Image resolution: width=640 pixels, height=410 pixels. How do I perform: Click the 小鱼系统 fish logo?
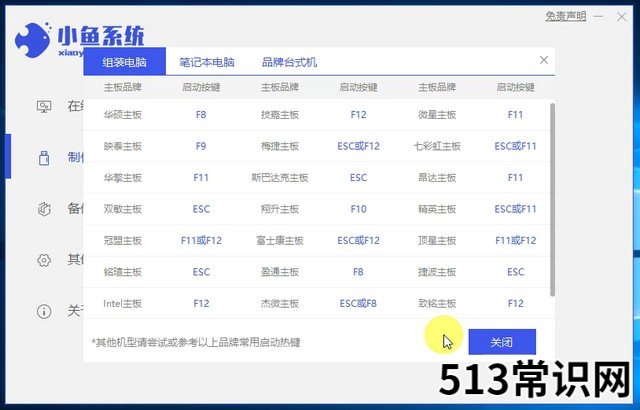click(x=33, y=40)
